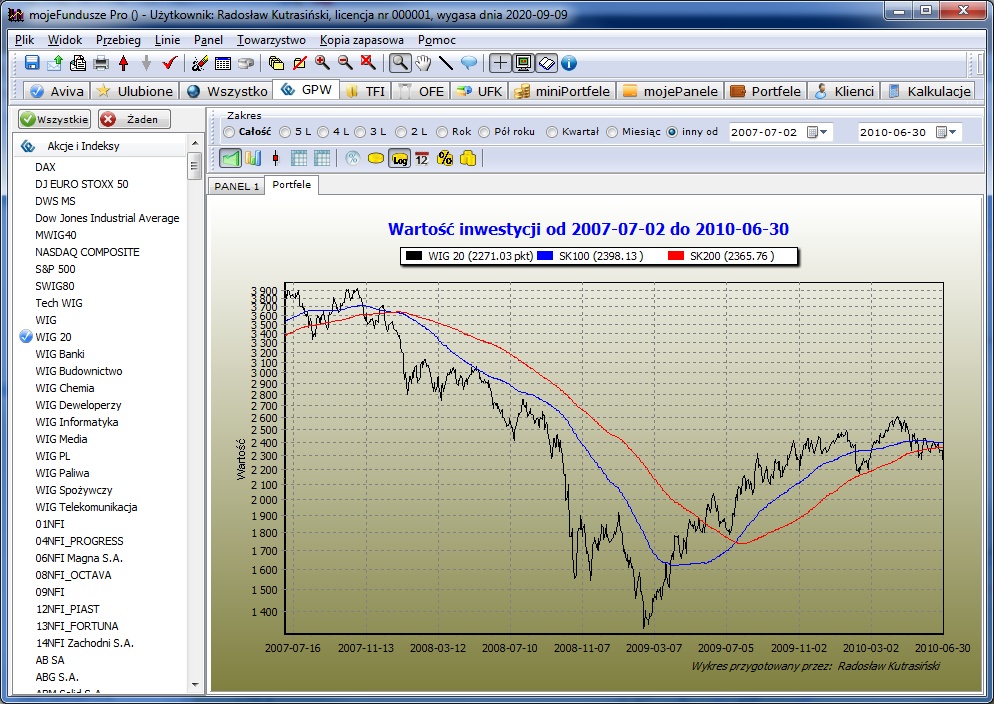994x704 pixels.
Task: Select the Pół roku radio button
Action: pos(485,132)
